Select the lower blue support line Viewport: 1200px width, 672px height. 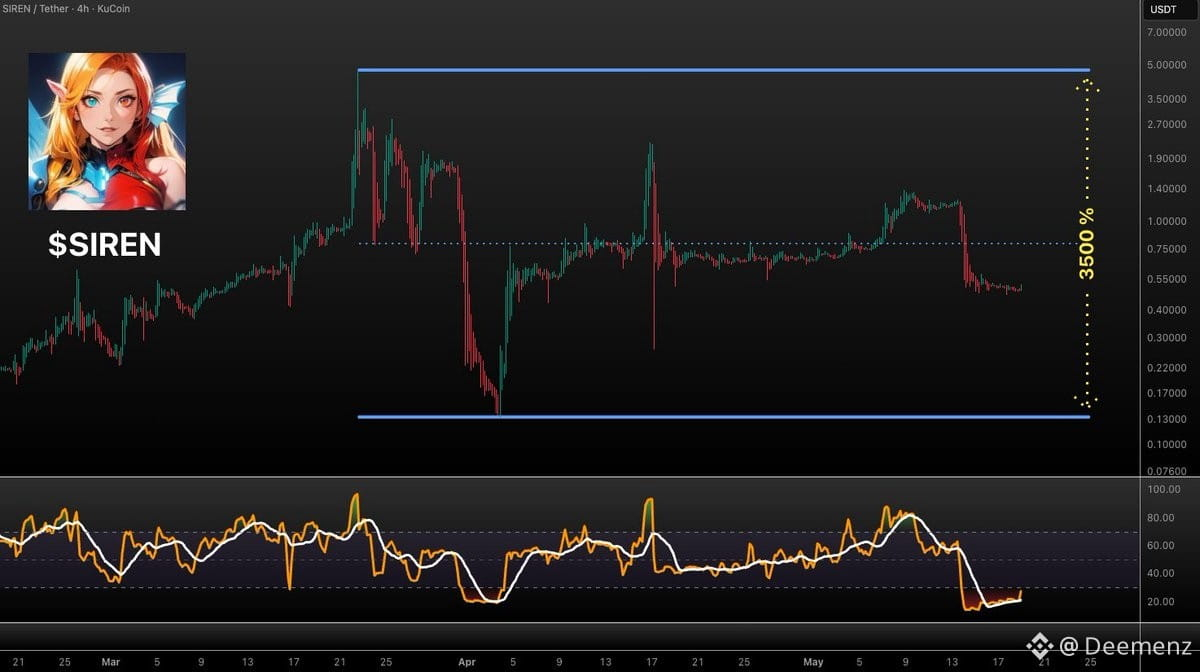click(x=723, y=416)
